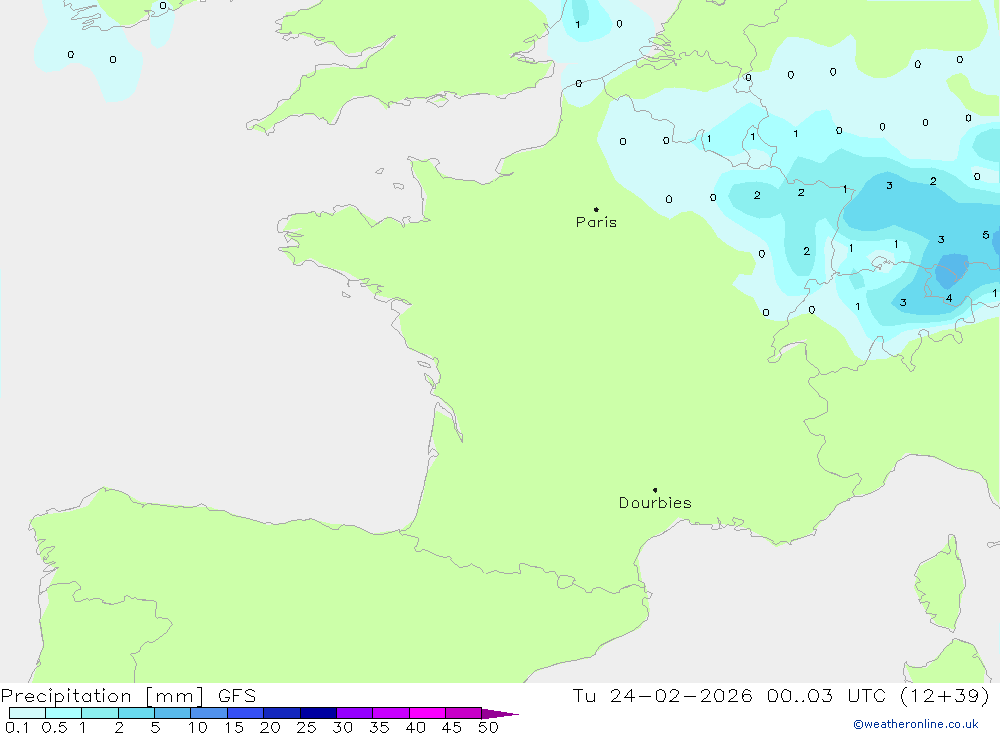Select the Paris map label

tap(596, 223)
